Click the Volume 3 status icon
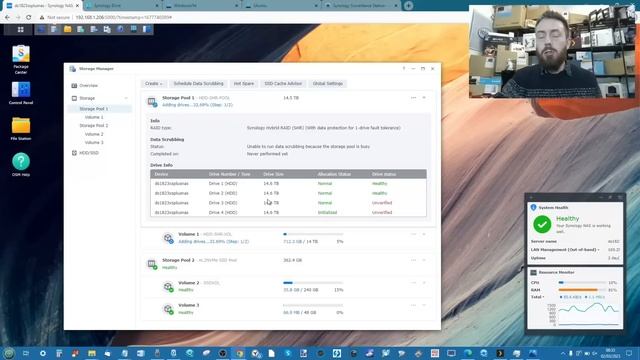The height and width of the screenshot is (360, 640). (168, 309)
